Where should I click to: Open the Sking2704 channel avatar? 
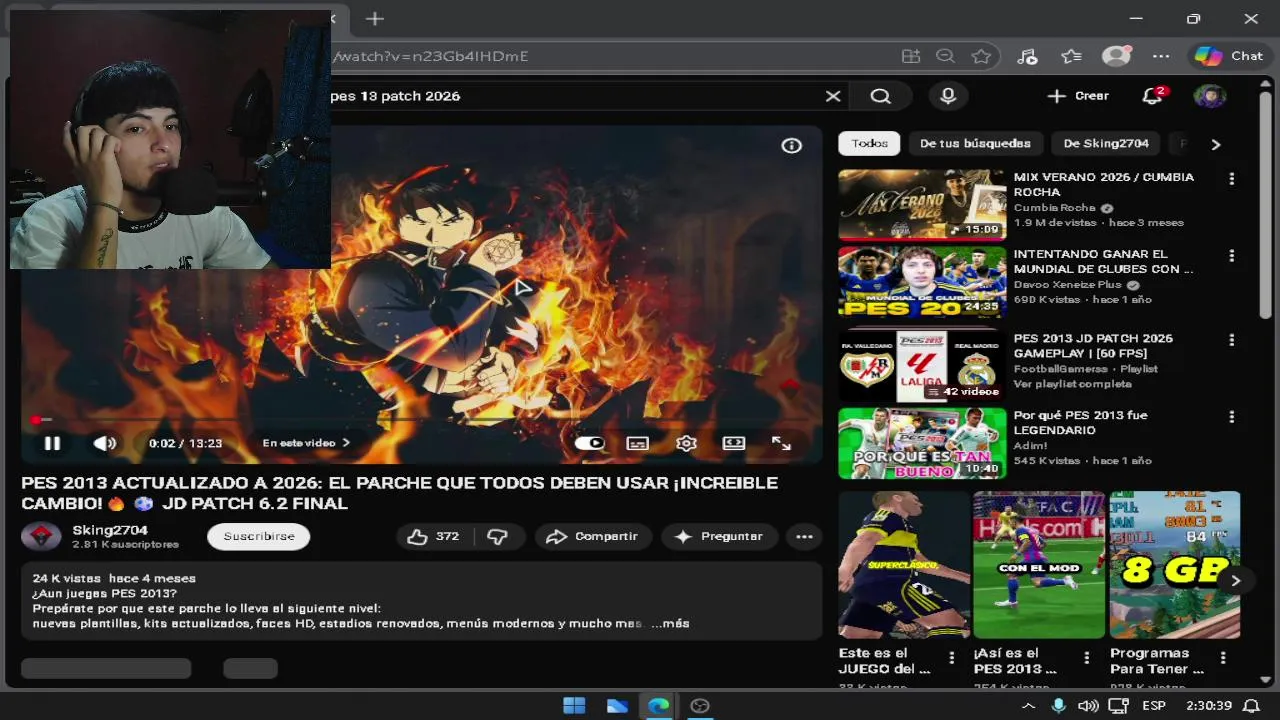pos(41,537)
